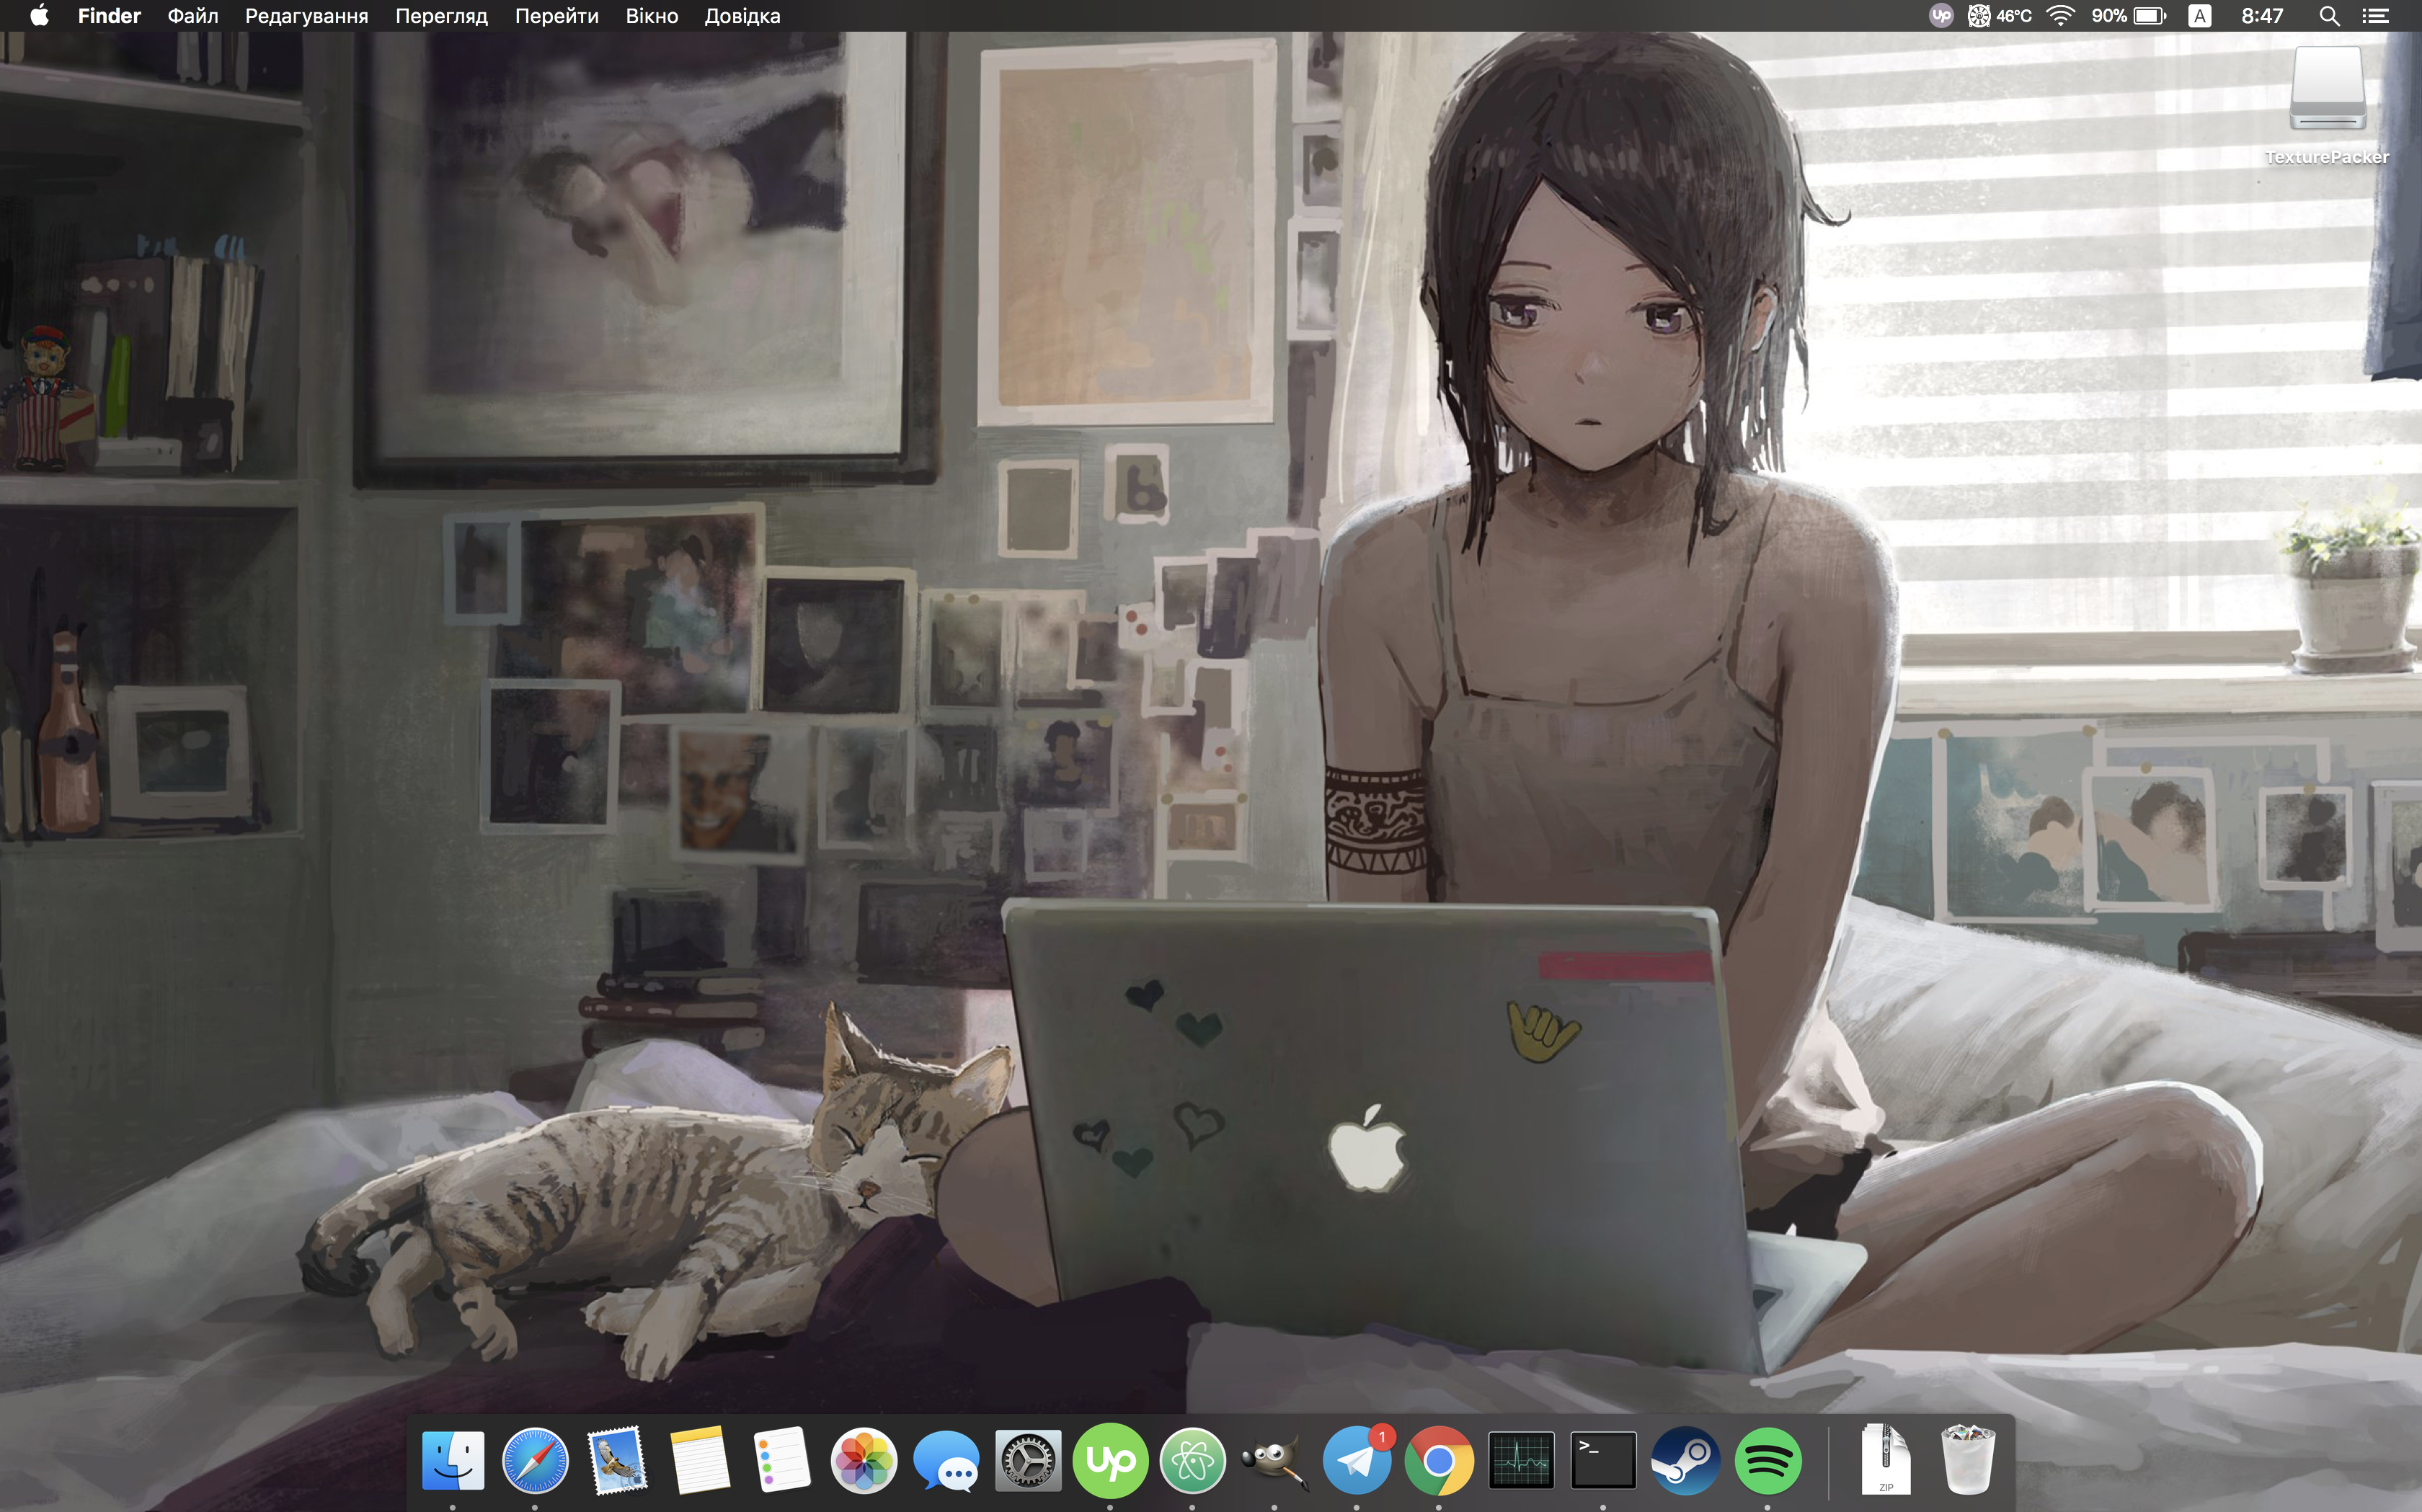Open the Перейти menu

(556, 16)
